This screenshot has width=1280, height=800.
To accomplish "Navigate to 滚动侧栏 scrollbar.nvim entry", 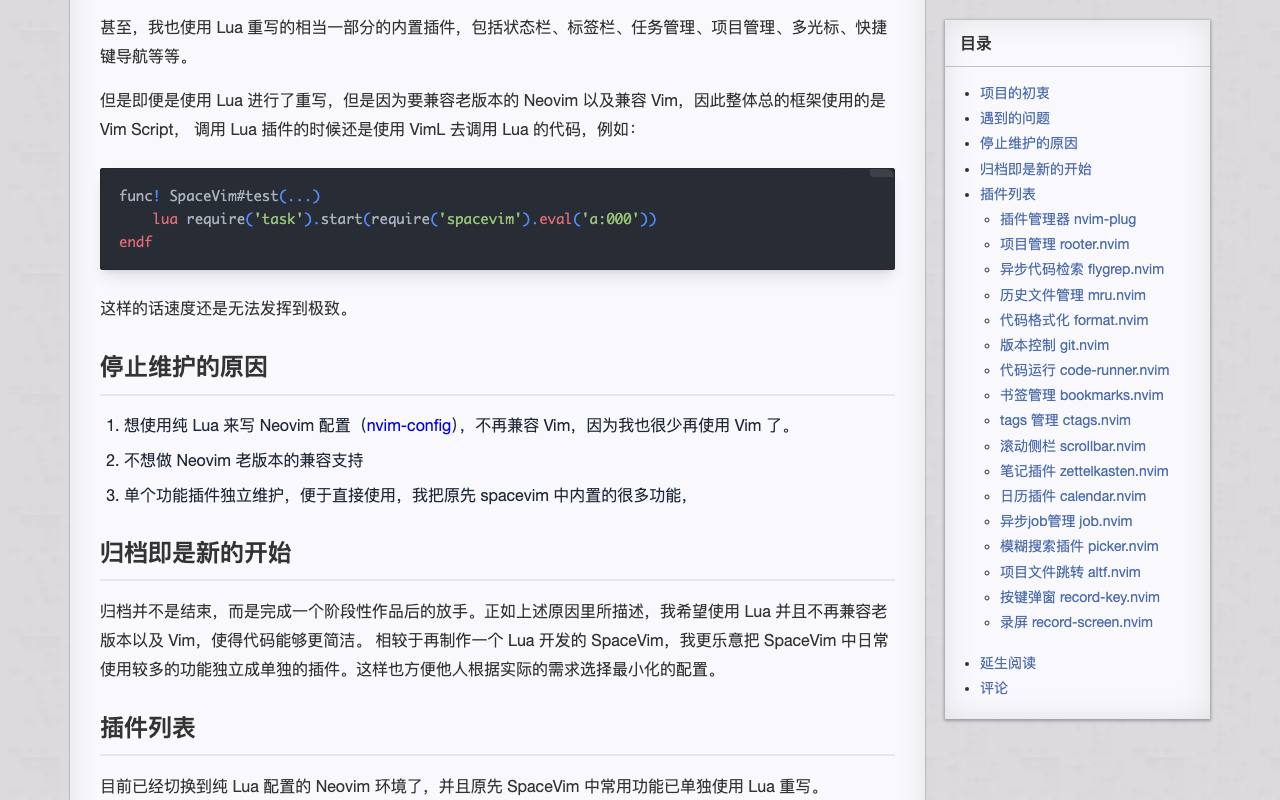I will tap(1073, 446).
